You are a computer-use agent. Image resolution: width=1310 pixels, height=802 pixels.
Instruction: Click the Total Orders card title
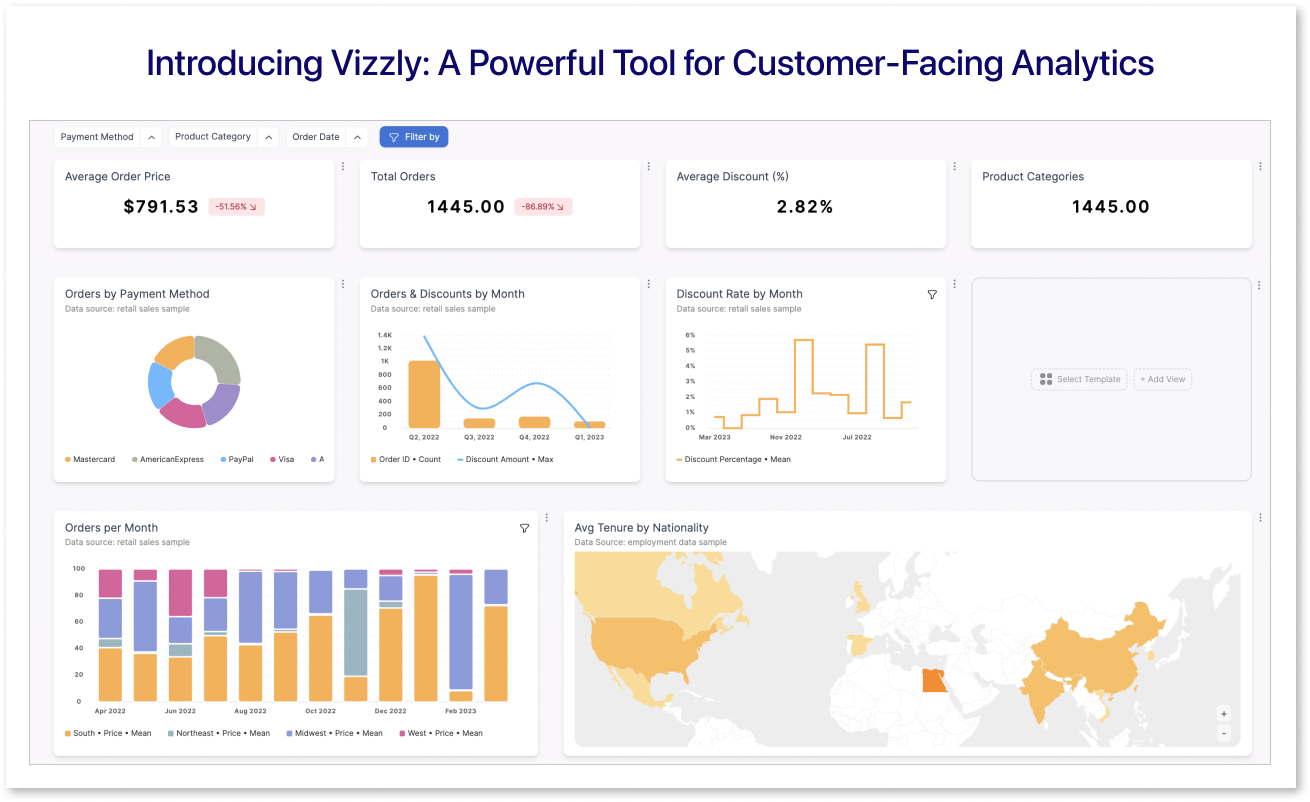403,177
